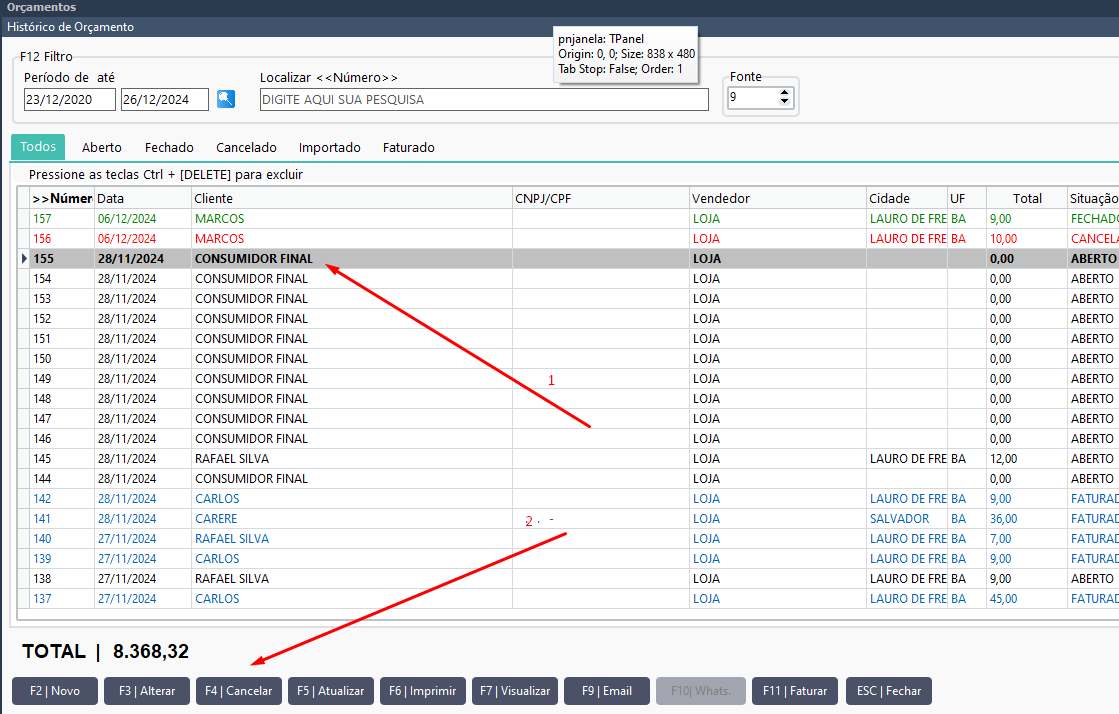Decrease font size with down stepper arrow
This screenshot has height=714, width=1119.
click(784, 101)
